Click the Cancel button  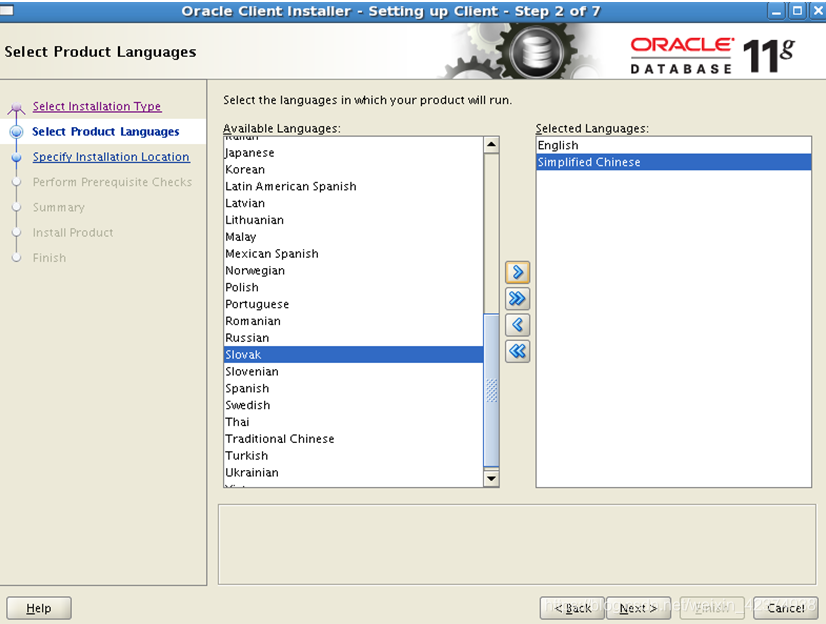click(x=785, y=608)
